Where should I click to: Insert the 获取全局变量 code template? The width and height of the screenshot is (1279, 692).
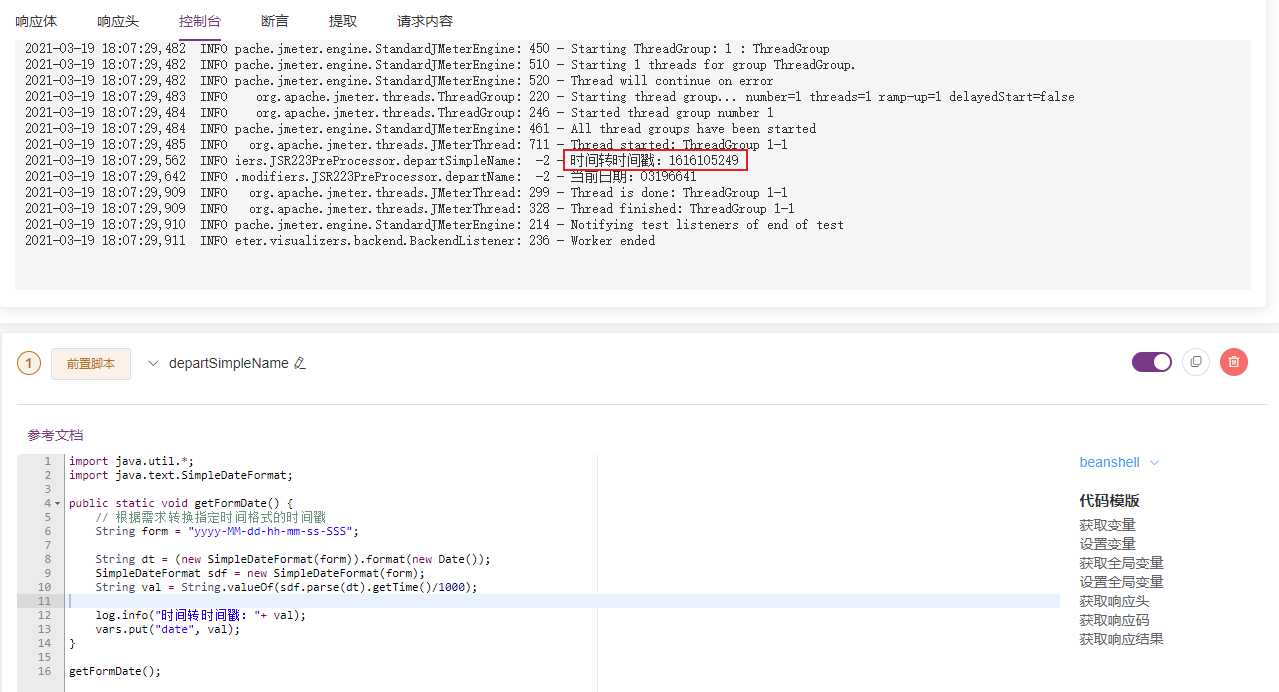[x=1121, y=563]
